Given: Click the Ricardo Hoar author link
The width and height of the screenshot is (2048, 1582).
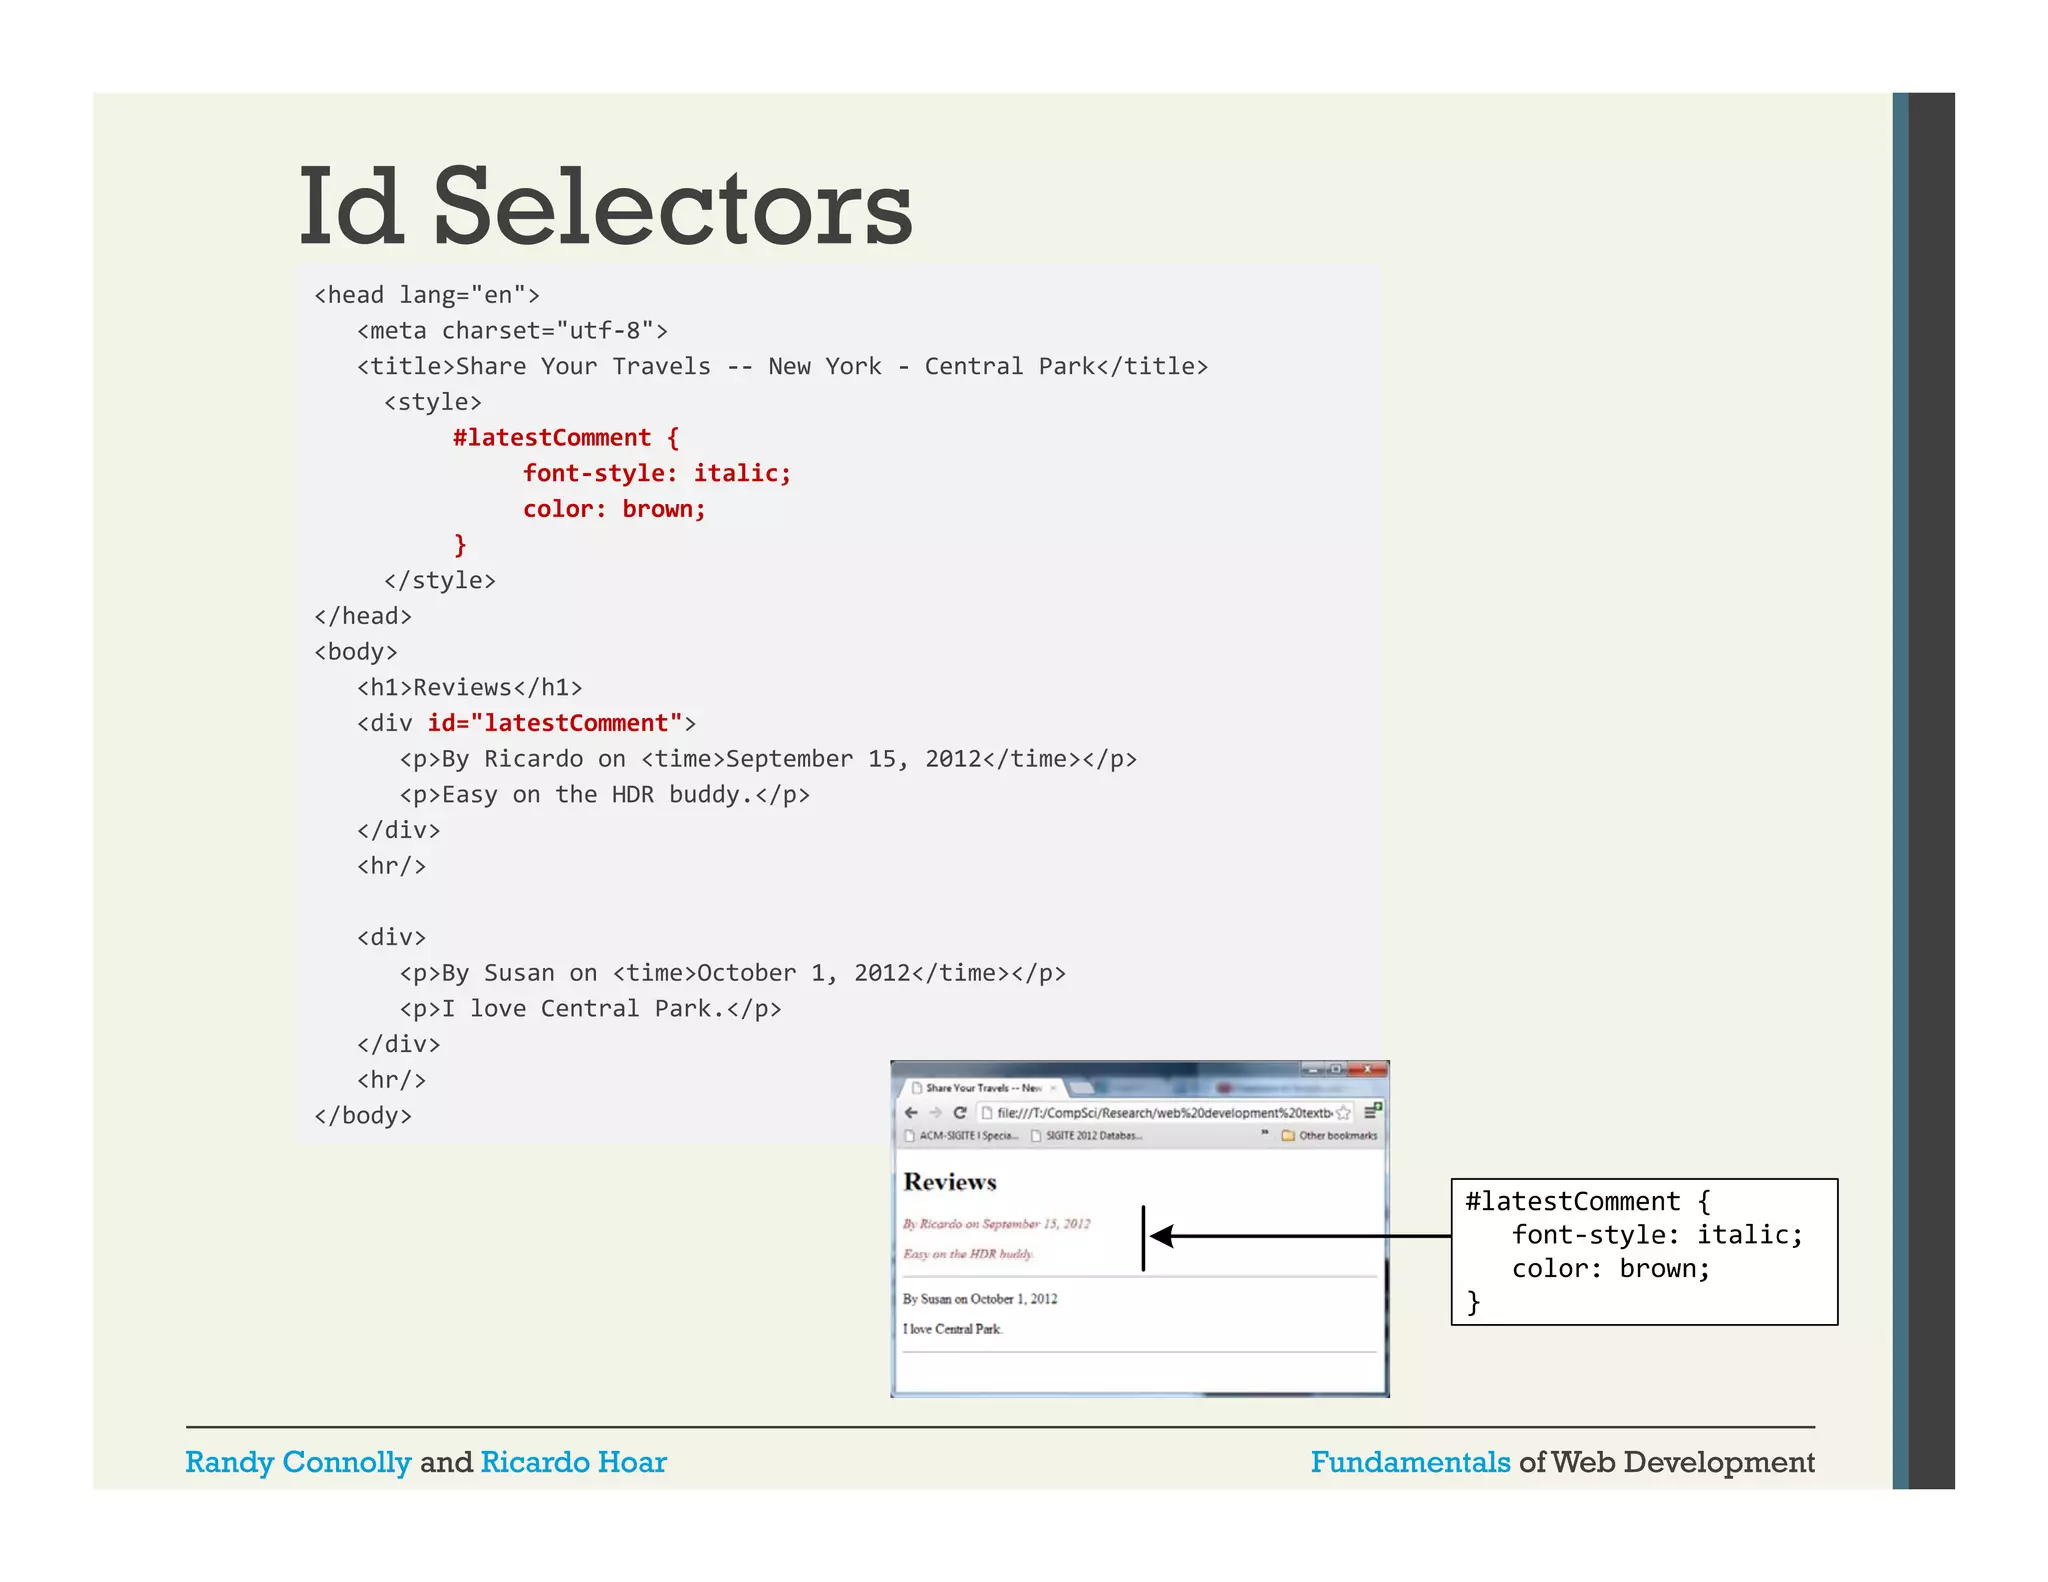Looking at the screenshot, I should (573, 1462).
